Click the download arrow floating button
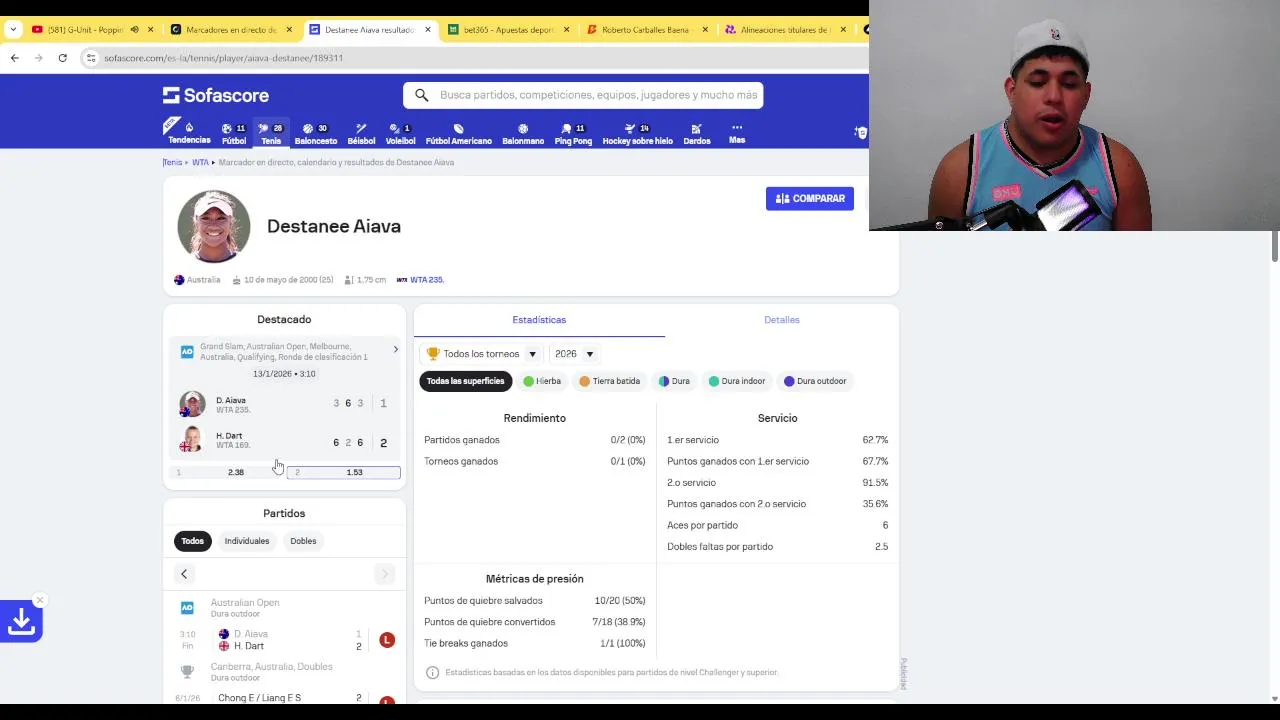 point(21,621)
